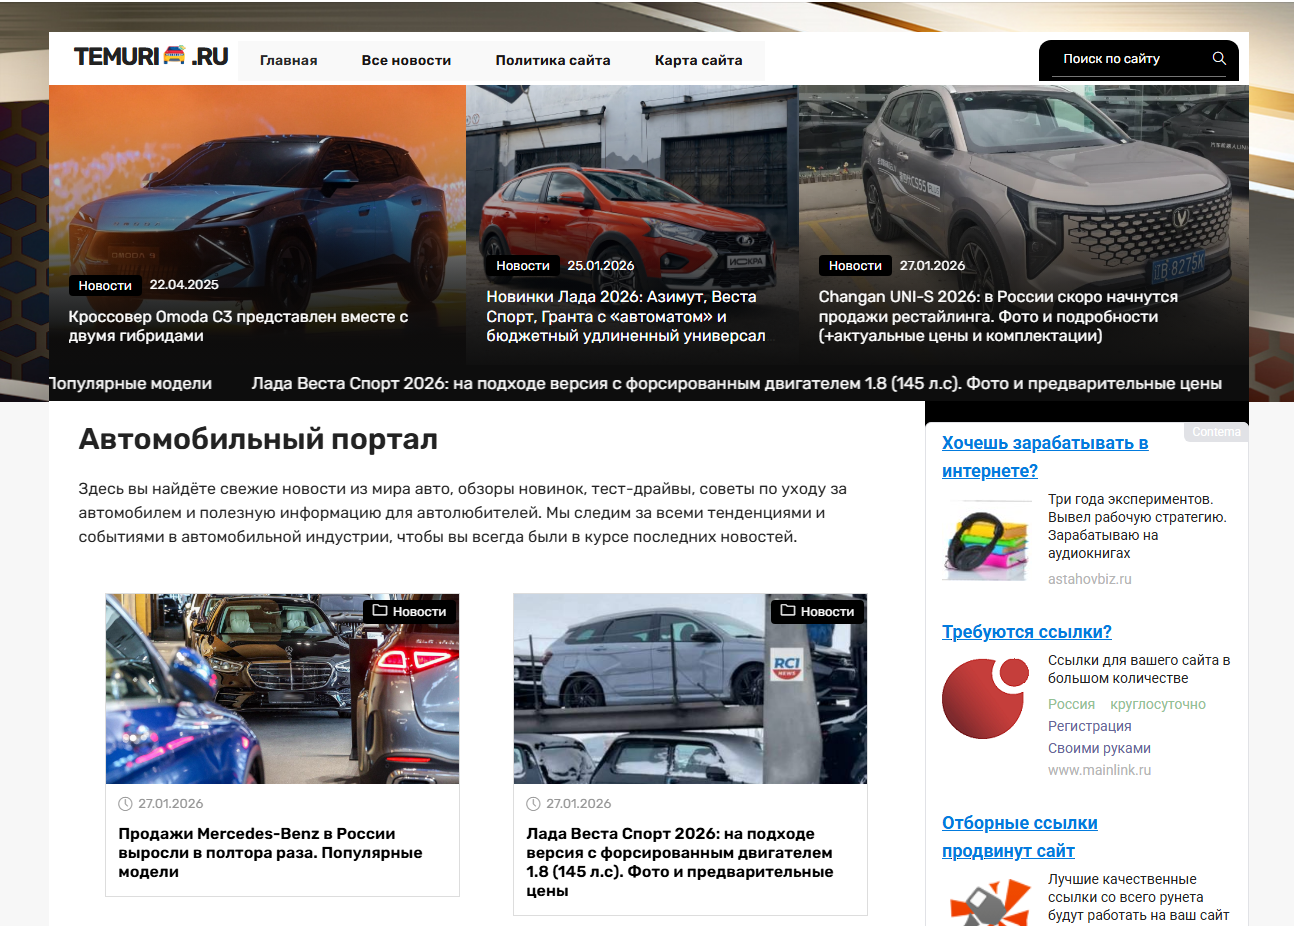Open the Новинки Лада 2026 article headline
The width and height of the screenshot is (1294, 926).
626,316
